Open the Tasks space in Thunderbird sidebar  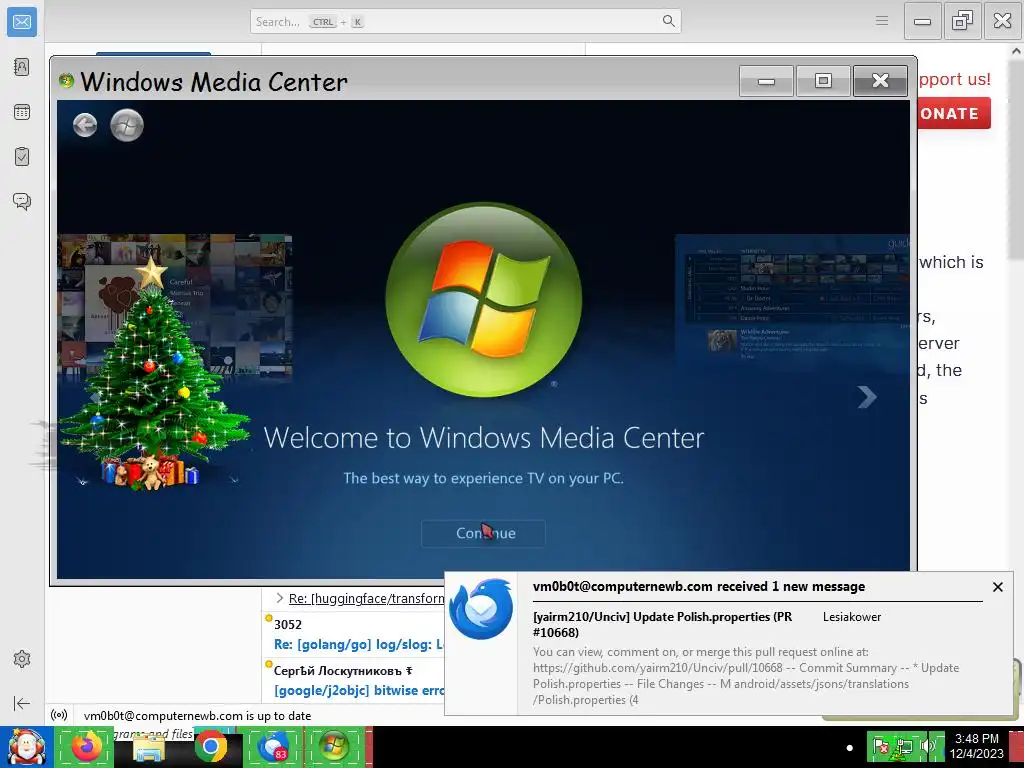[x=22, y=157]
